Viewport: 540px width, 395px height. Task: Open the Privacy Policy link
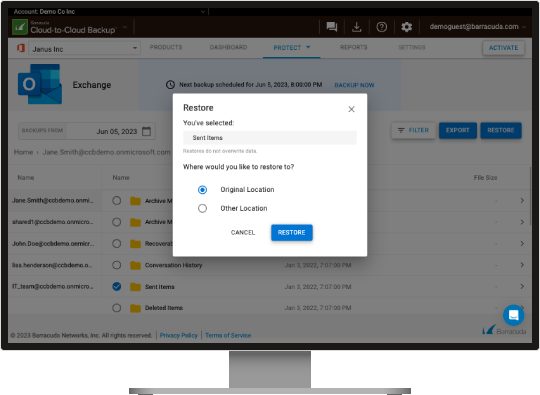[x=178, y=335]
